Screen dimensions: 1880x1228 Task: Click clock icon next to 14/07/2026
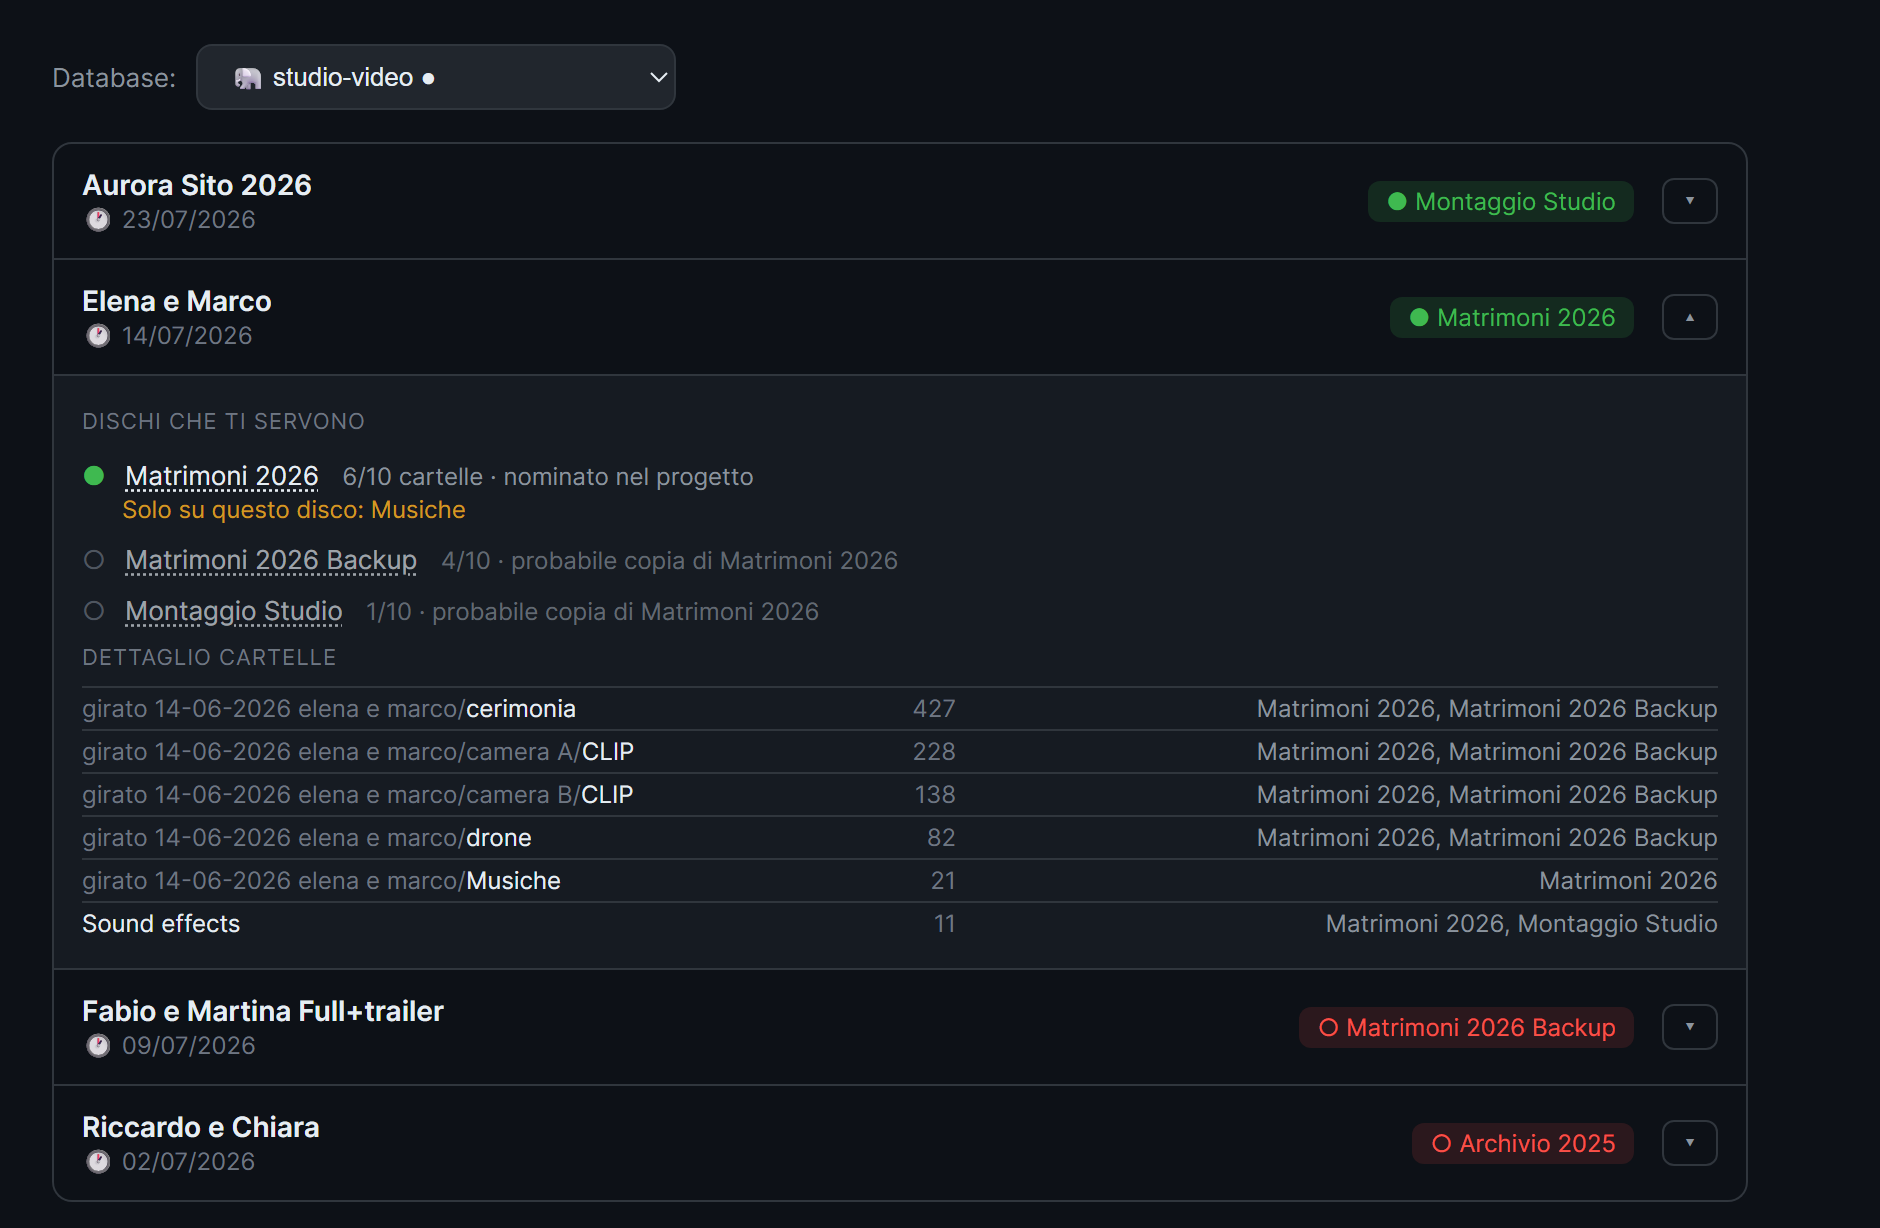[x=98, y=336]
